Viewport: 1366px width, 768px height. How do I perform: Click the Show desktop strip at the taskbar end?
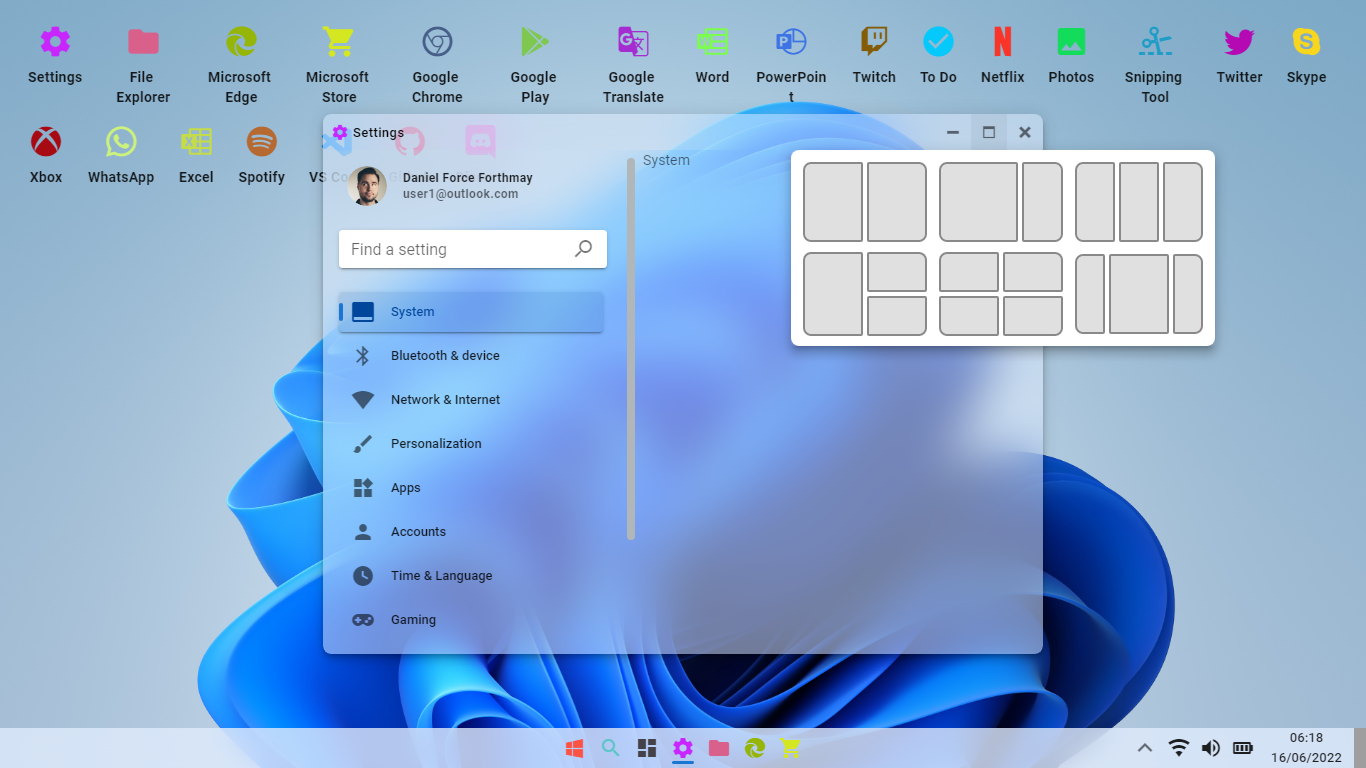(1360, 748)
